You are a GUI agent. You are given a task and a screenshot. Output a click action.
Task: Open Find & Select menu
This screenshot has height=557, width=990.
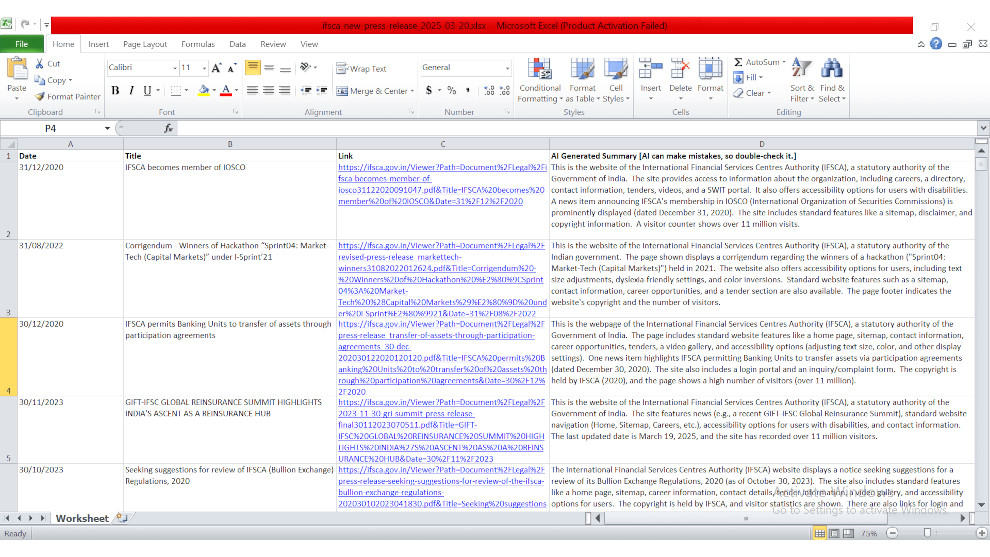[x=832, y=80]
